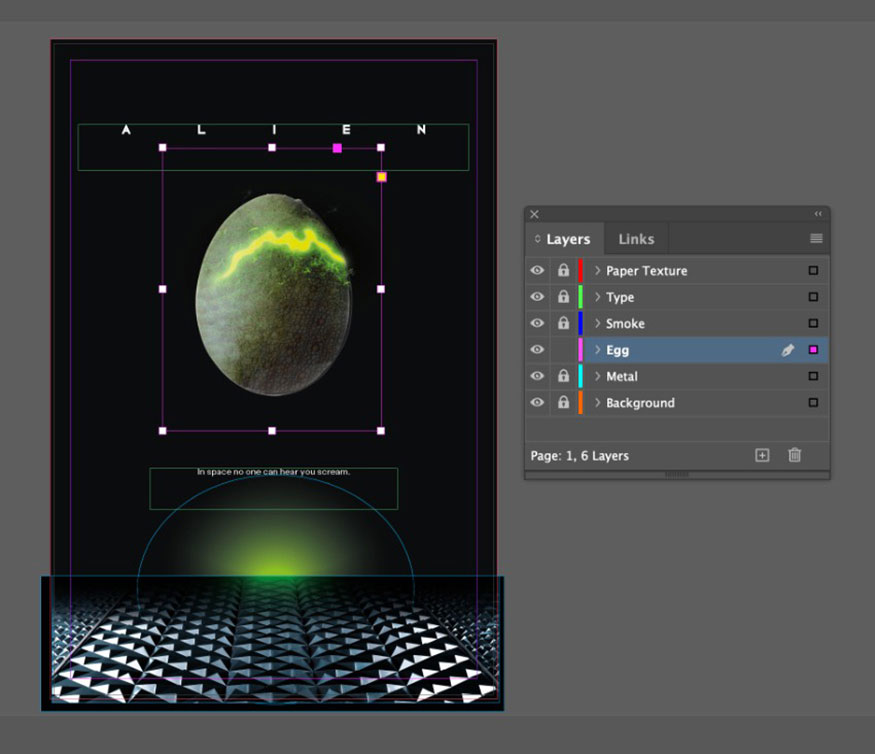Viewport: 875px width, 754px height.
Task: Select the Egg layer name
Action: pyautogui.click(x=617, y=350)
